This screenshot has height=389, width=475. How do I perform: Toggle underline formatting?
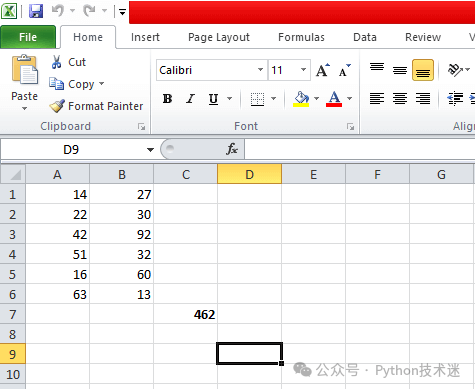coord(213,99)
